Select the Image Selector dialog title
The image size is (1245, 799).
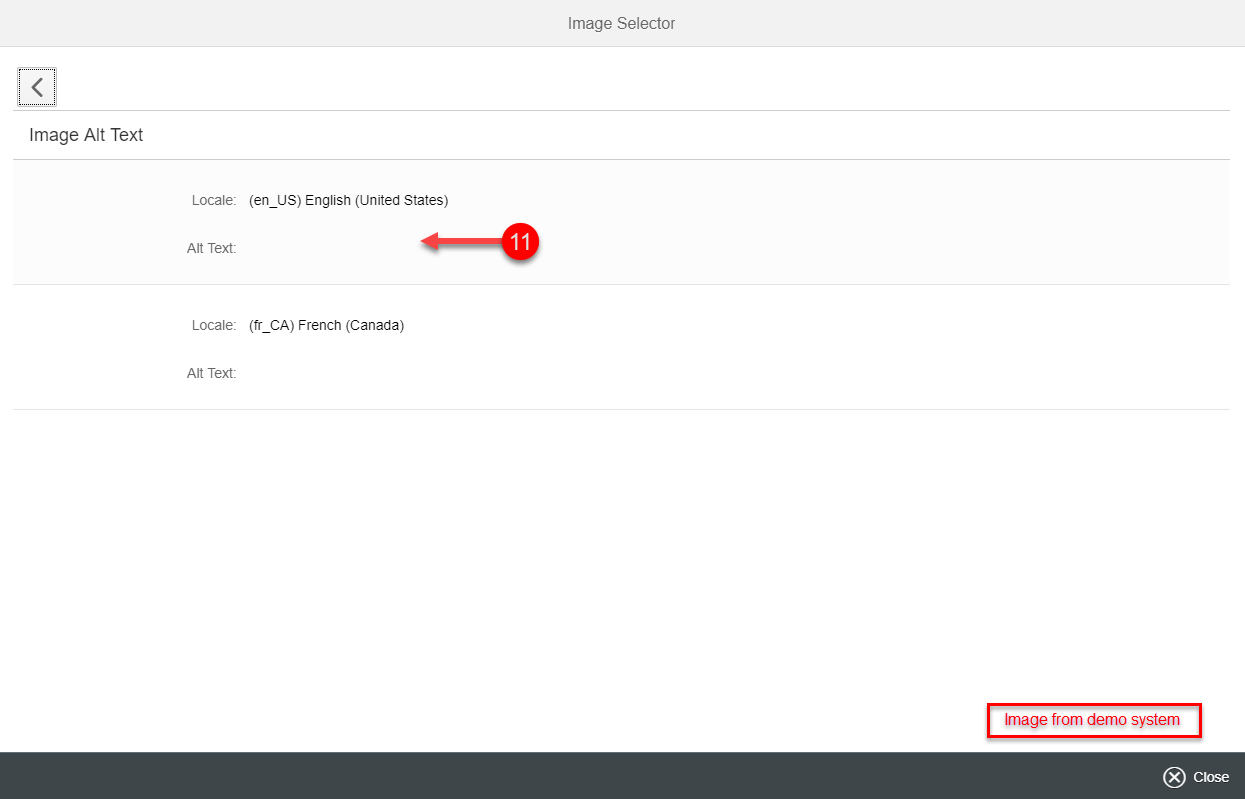[x=621, y=23]
